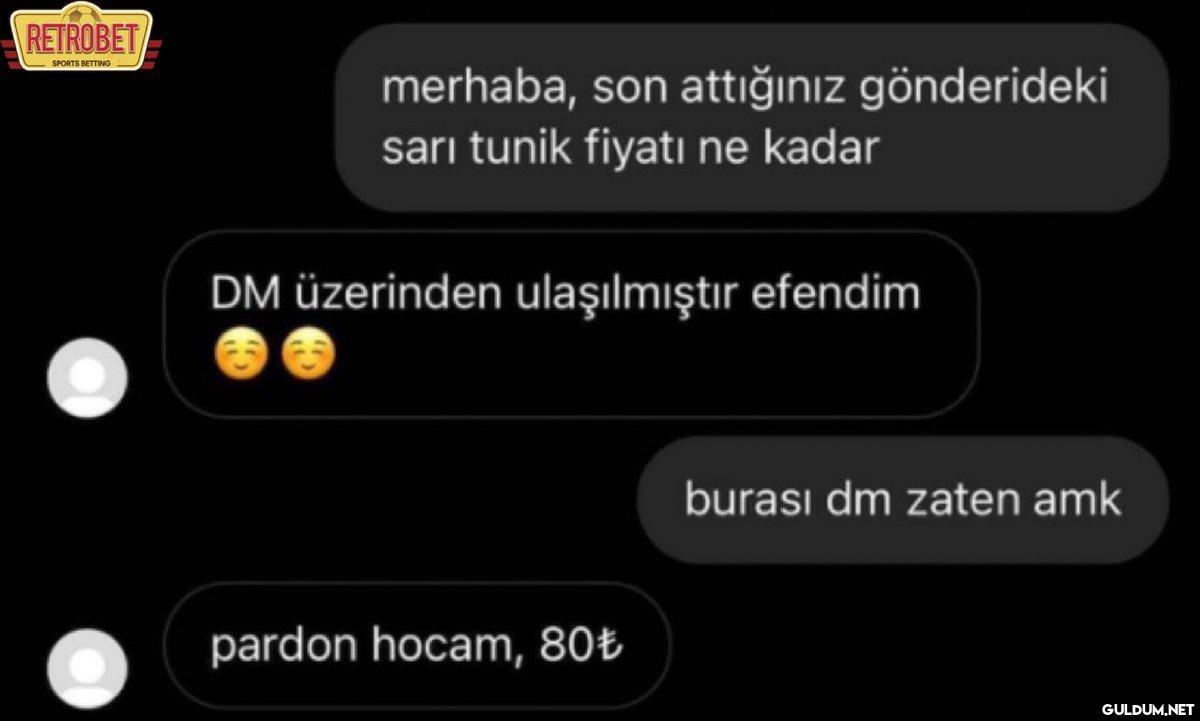
Task: Select the 'merhaba, son attığınız' message bubble
Action: [751, 118]
